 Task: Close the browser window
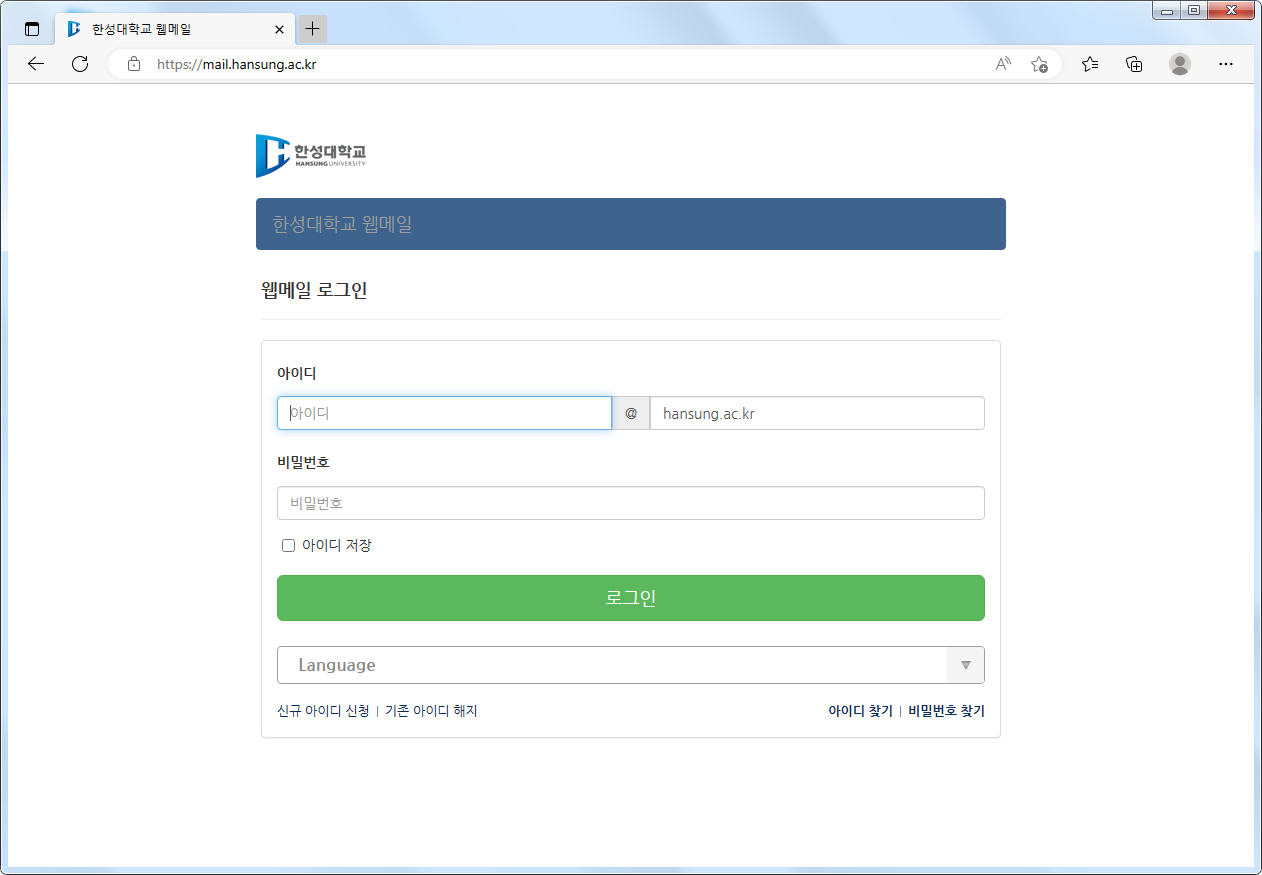pos(1231,10)
